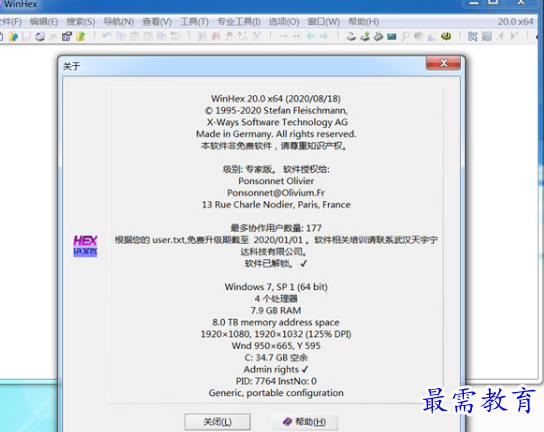The image size is (544, 432).
Task: Open the 工具(T) Tools menu
Action: (x=194, y=22)
